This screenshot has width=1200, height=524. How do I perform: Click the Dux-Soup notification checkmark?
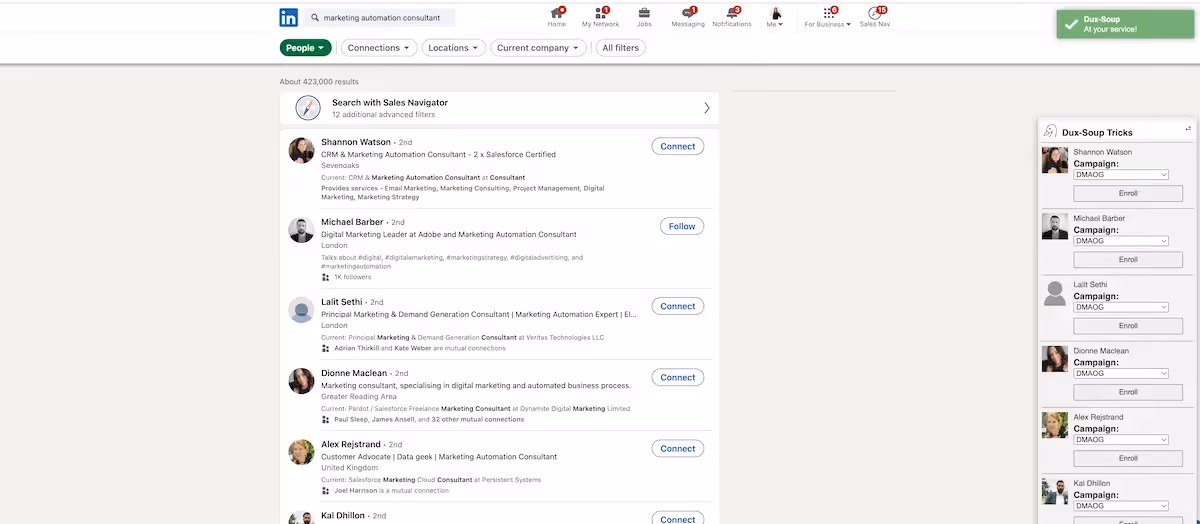[1071, 24]
